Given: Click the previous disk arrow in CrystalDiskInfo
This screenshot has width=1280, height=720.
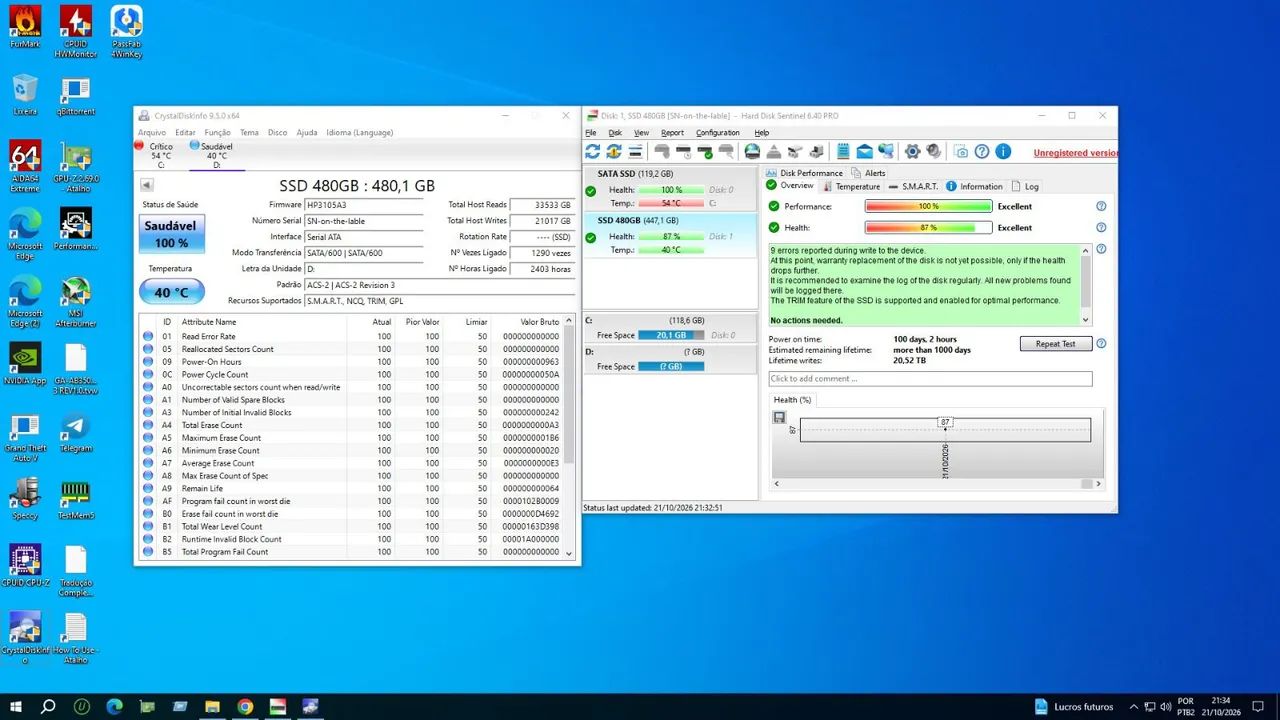Looking at the screenshot, I should [147, 185].
